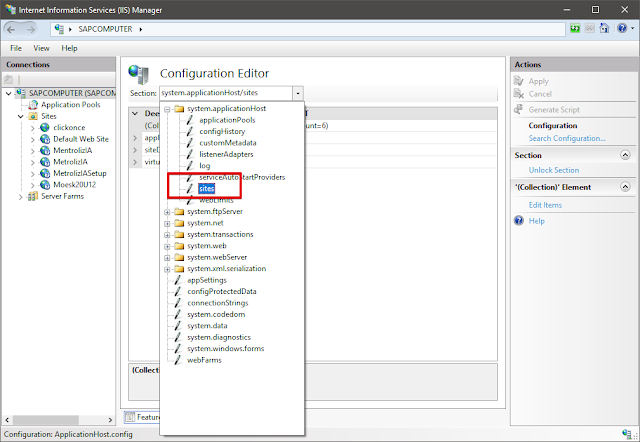The height and width of the screenshot is (442, 640).
Task: Open the Help menu
Action: point(69,48)
